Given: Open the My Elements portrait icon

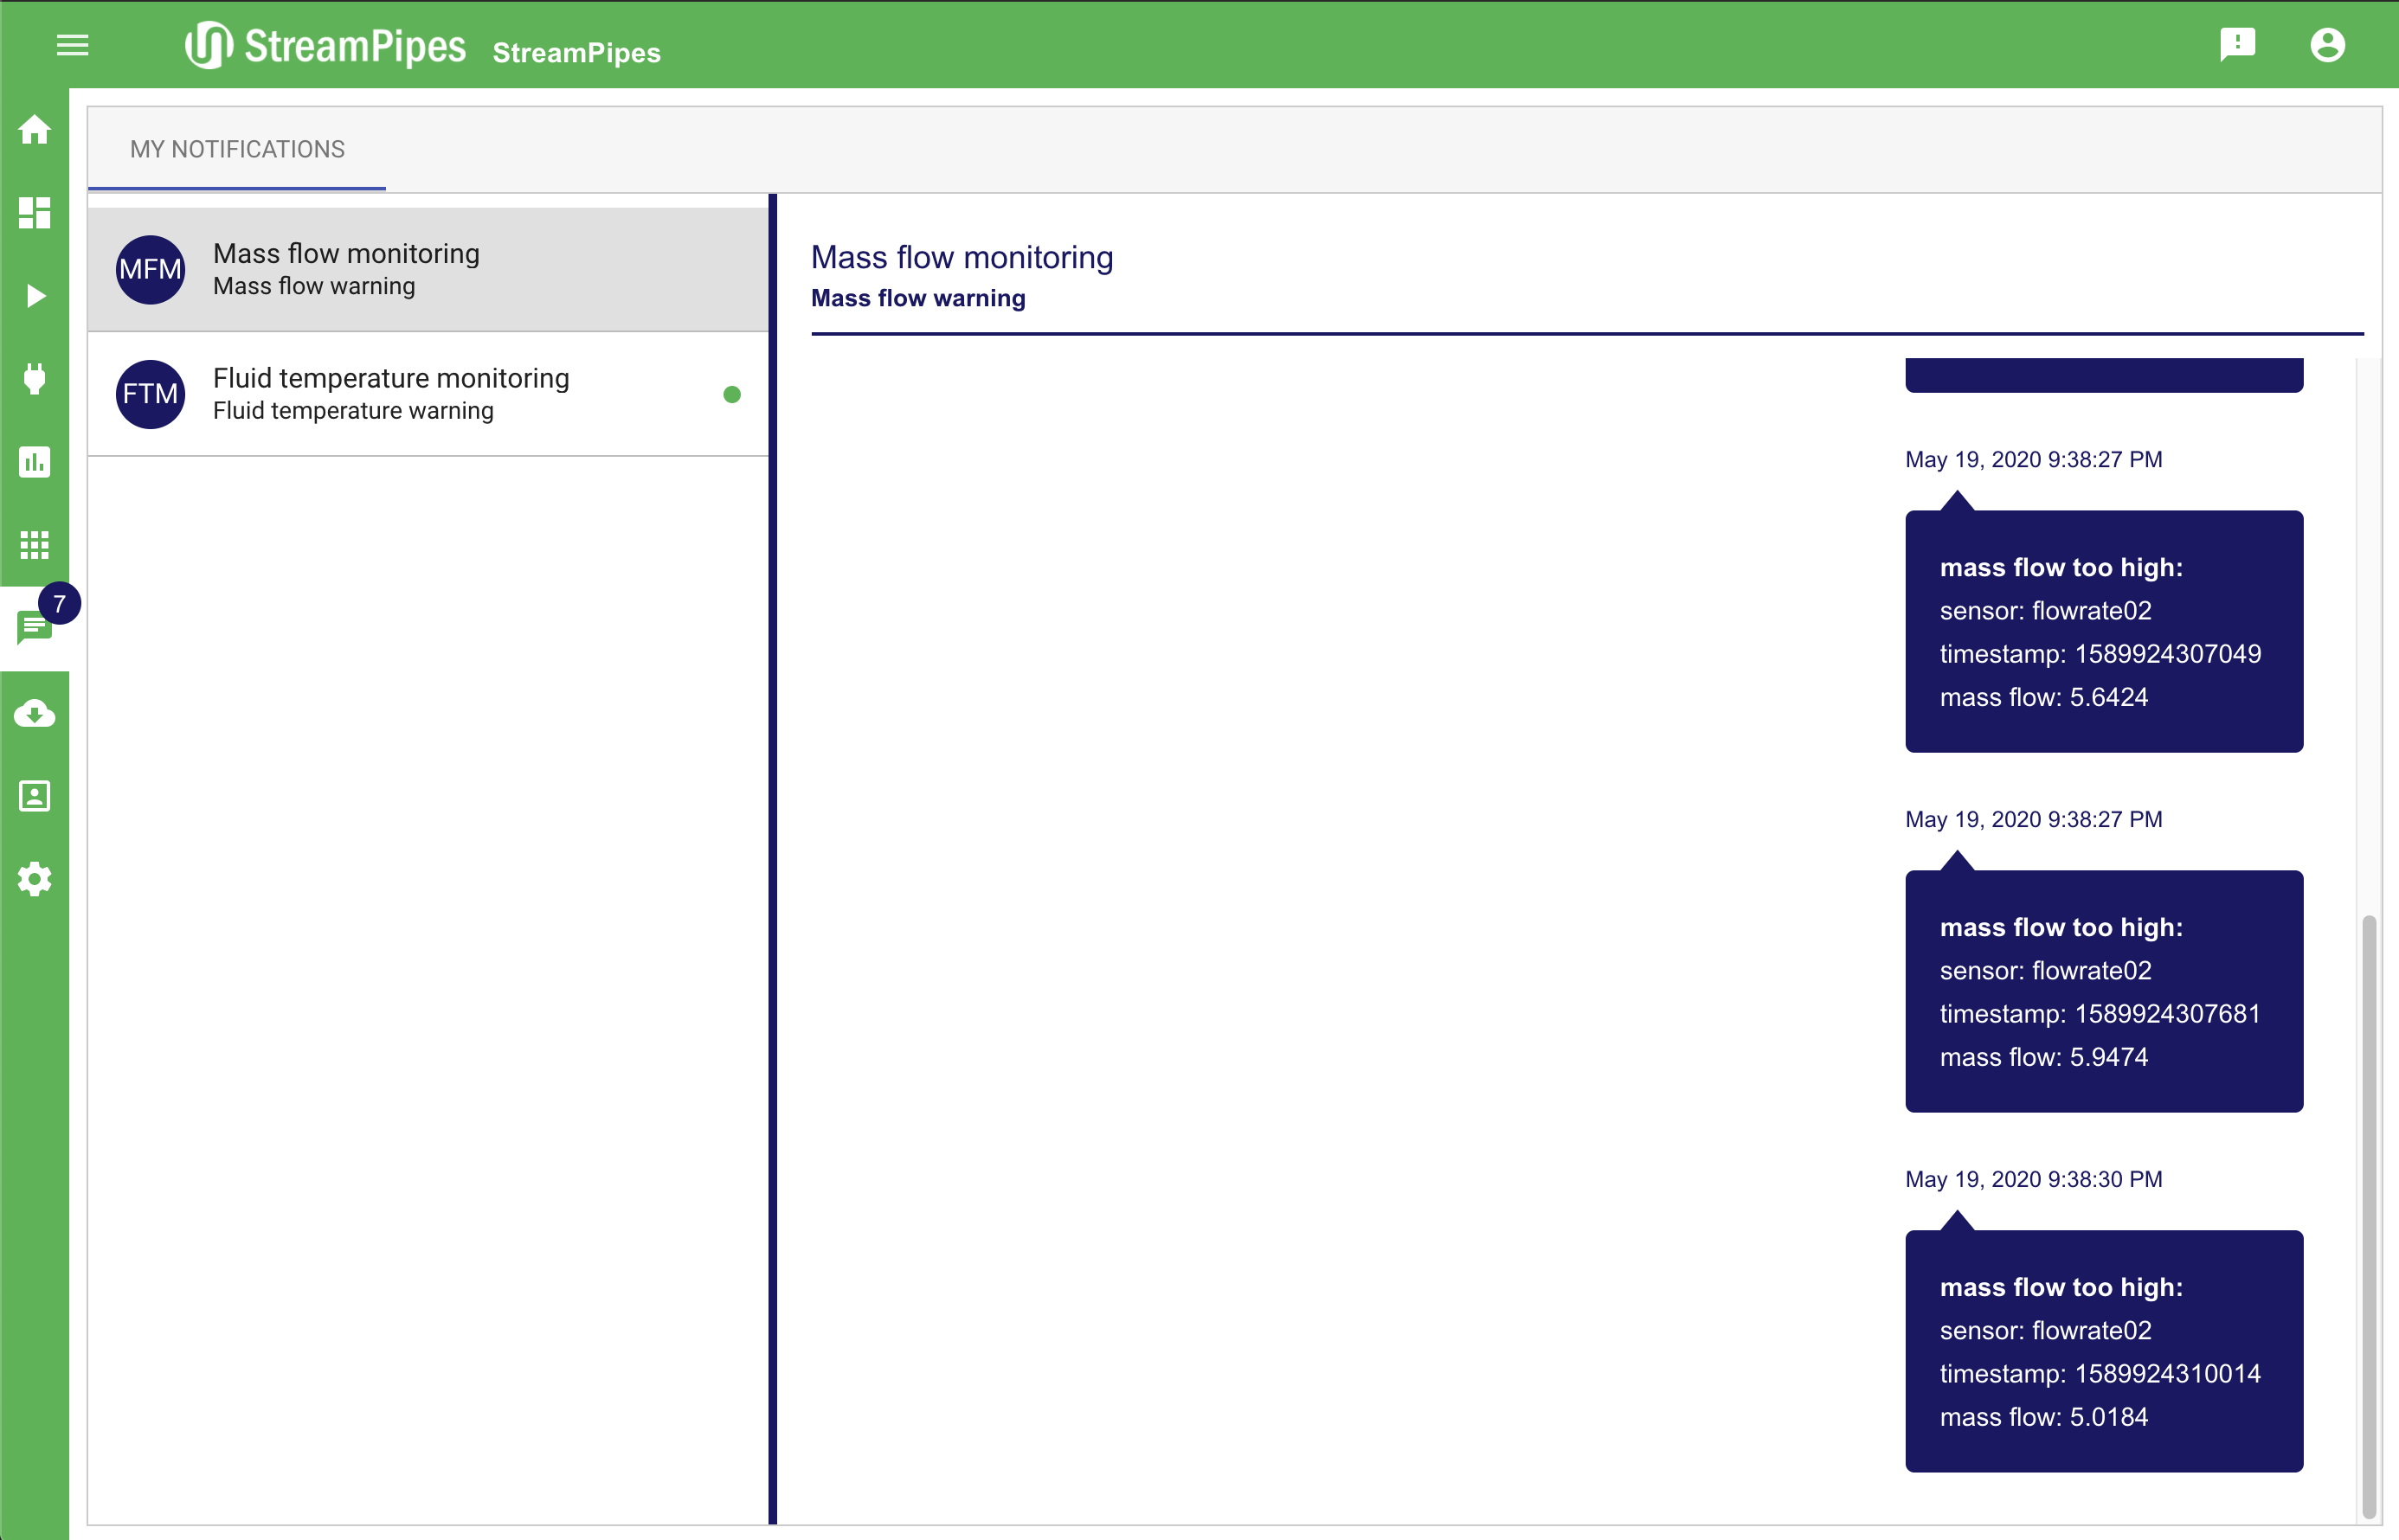Looking at the screenshot, I should point(35,796).
